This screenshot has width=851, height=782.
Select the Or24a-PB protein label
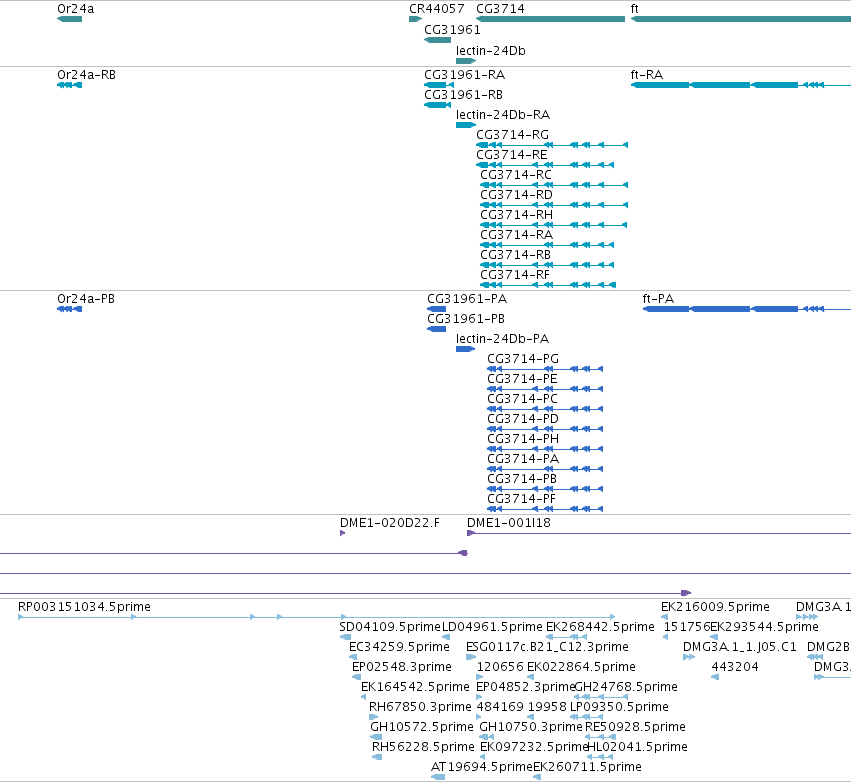86,299
